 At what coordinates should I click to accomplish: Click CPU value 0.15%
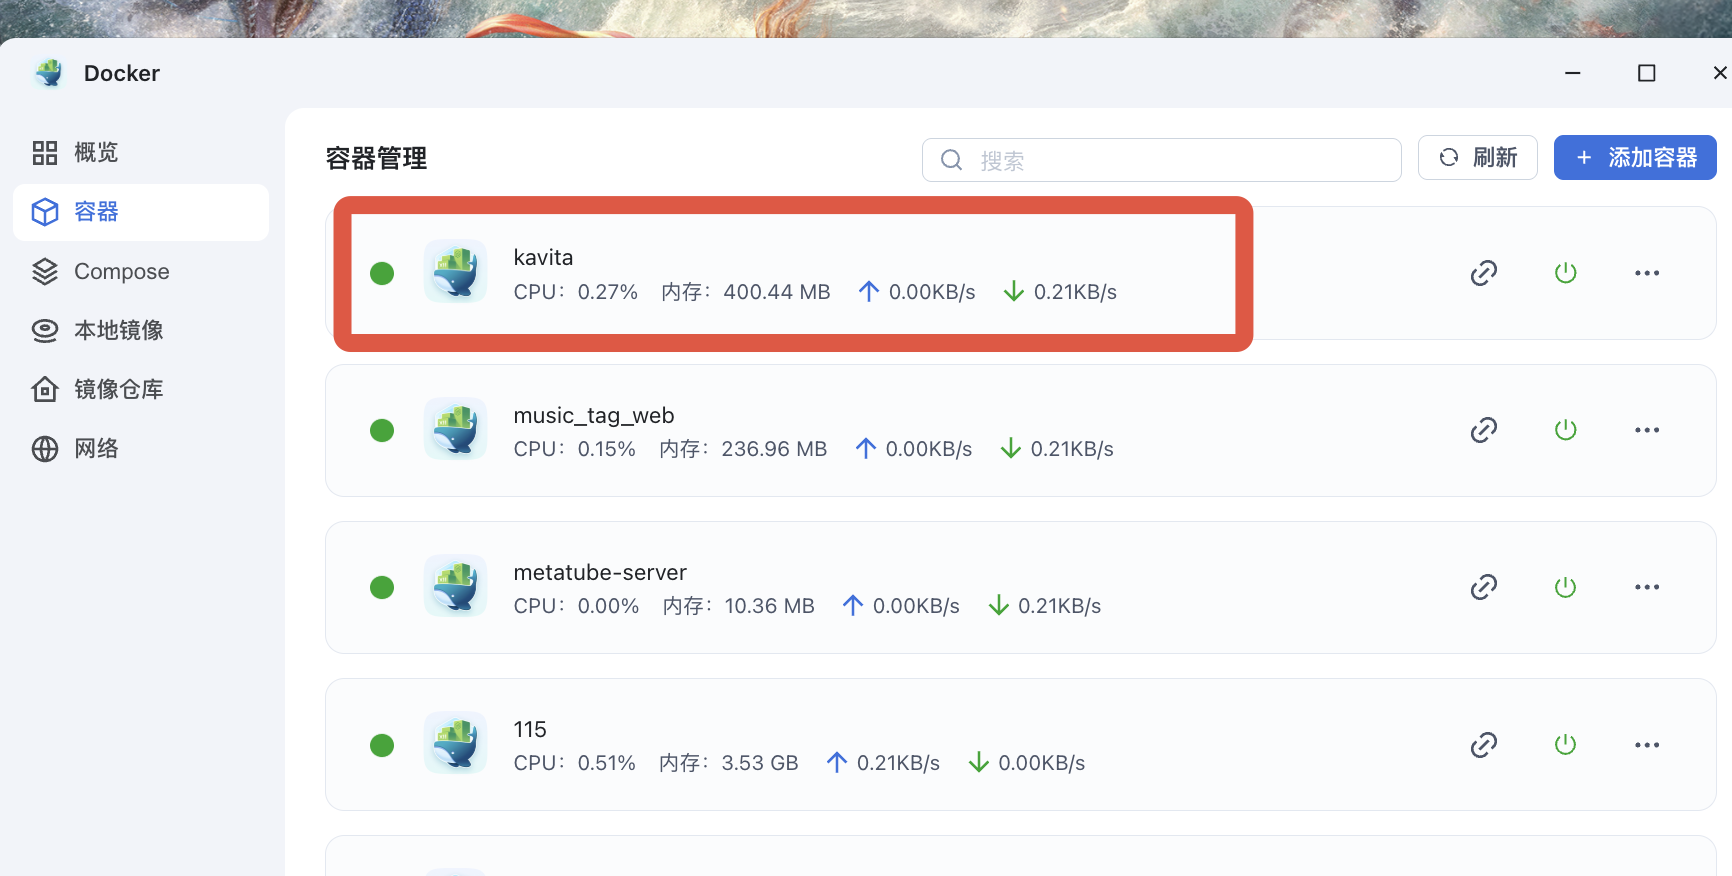click(607, 449)
